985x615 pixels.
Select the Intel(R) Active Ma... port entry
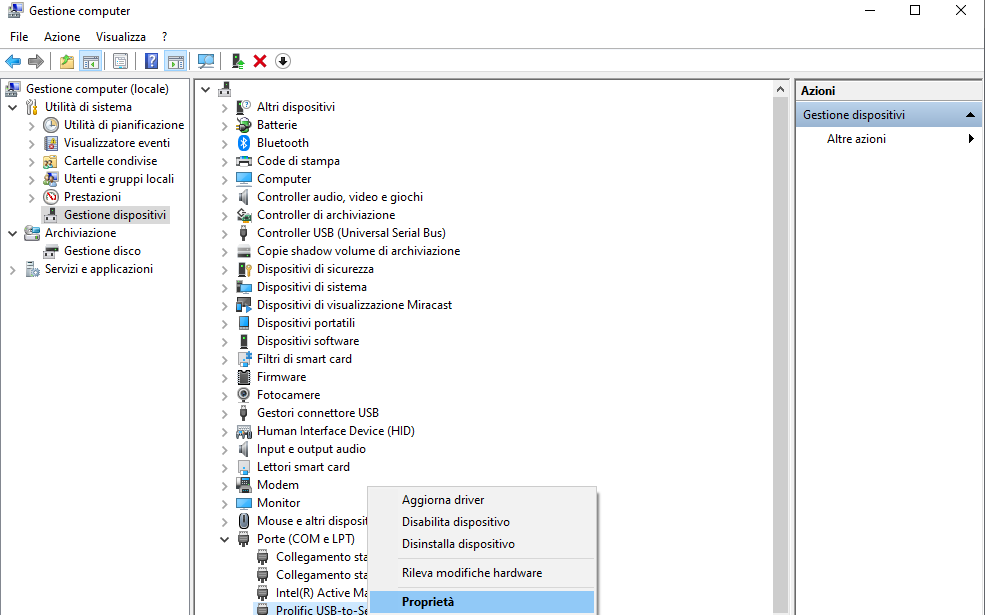pyautogui.click(x=321, y=593)
